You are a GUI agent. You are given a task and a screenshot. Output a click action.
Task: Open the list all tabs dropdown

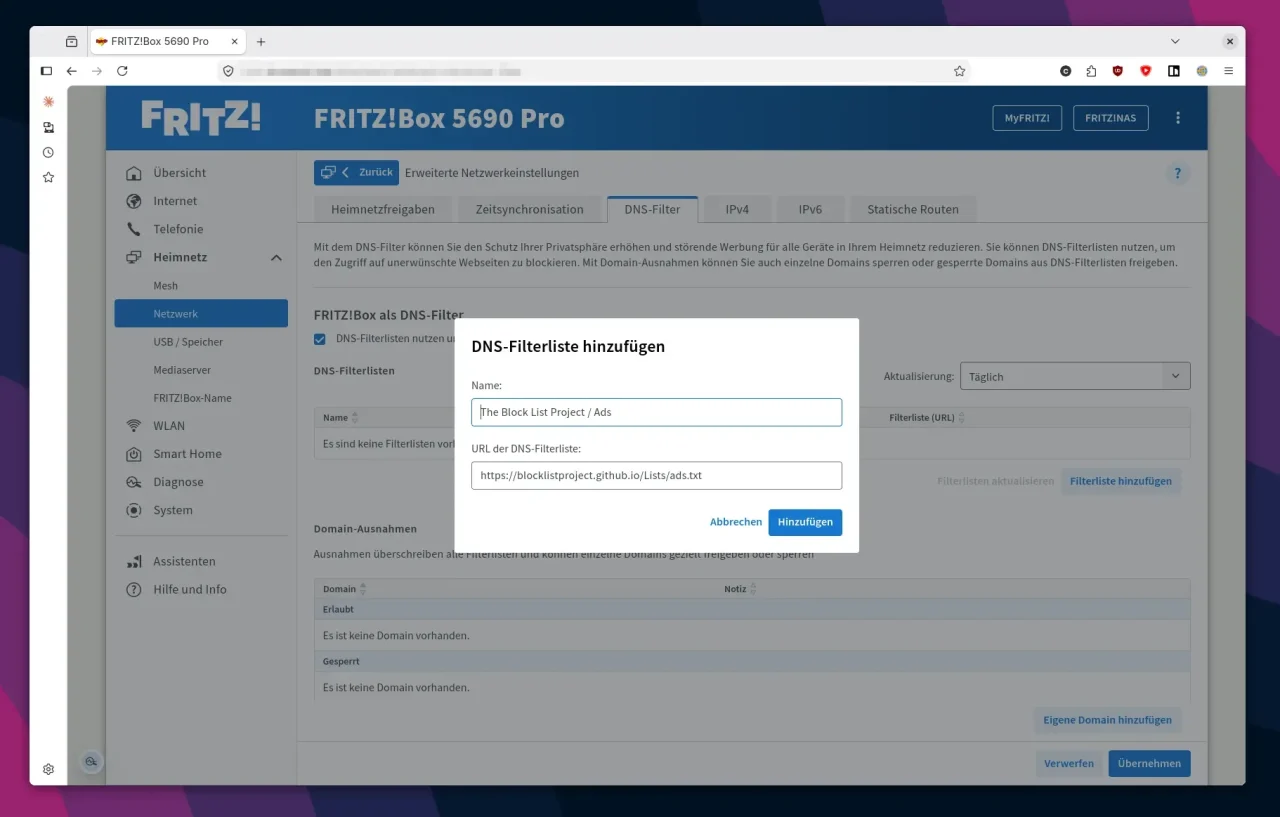click(1175, 42)
